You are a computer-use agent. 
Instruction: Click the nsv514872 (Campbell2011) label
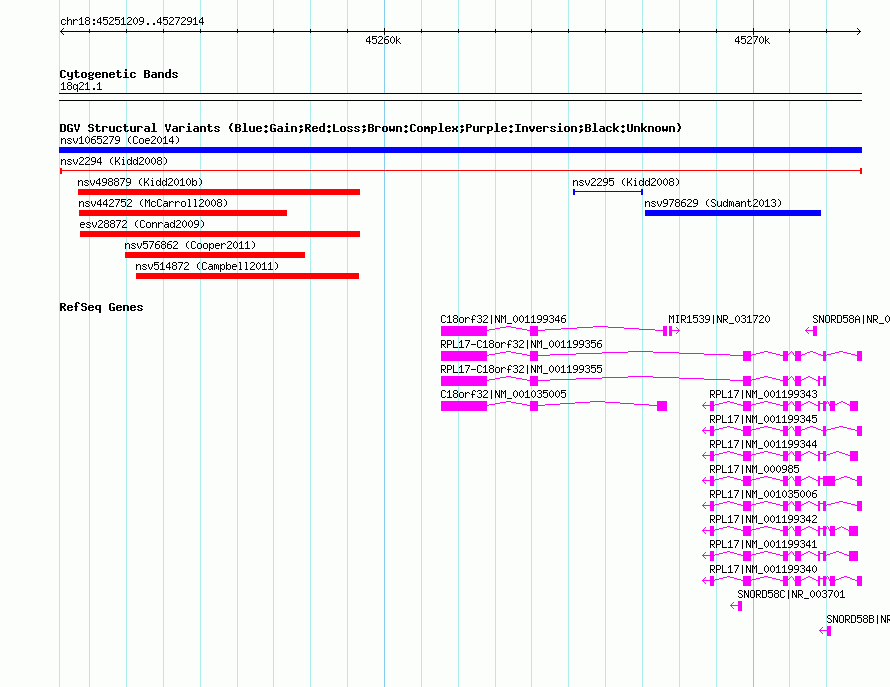point(207,266)
